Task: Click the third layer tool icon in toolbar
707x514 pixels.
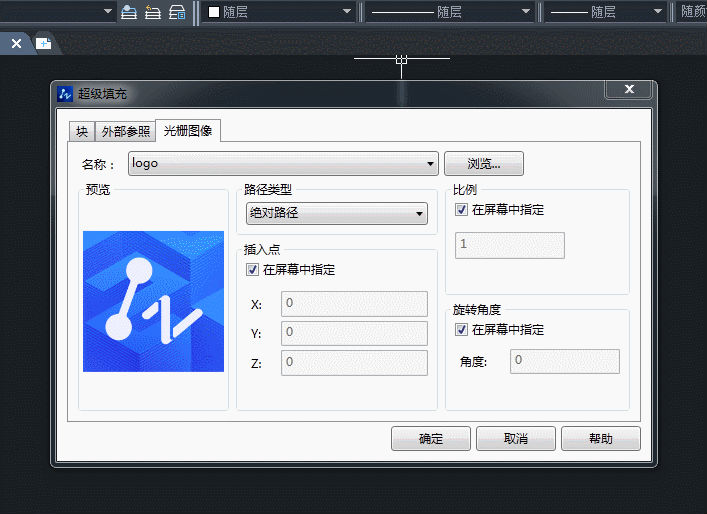Action: [176, 12]
